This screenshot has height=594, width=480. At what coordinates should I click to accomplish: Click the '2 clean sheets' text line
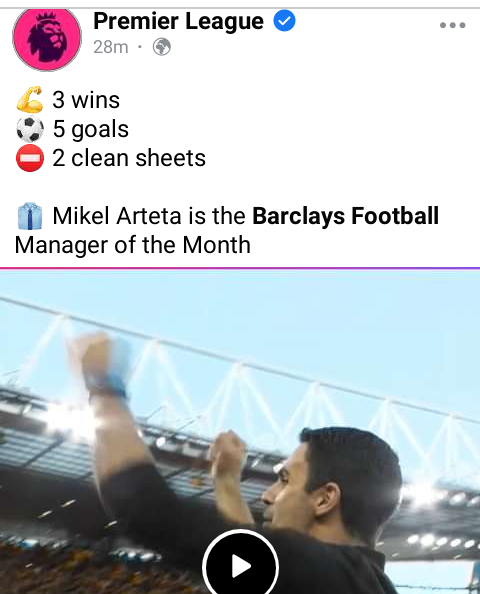[x=129, y=158]
